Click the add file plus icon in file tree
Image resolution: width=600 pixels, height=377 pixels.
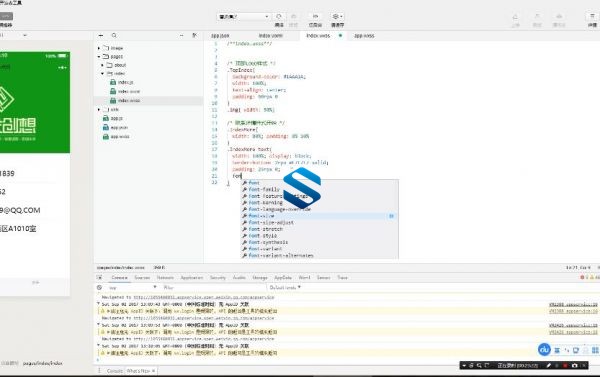[101, 35]
